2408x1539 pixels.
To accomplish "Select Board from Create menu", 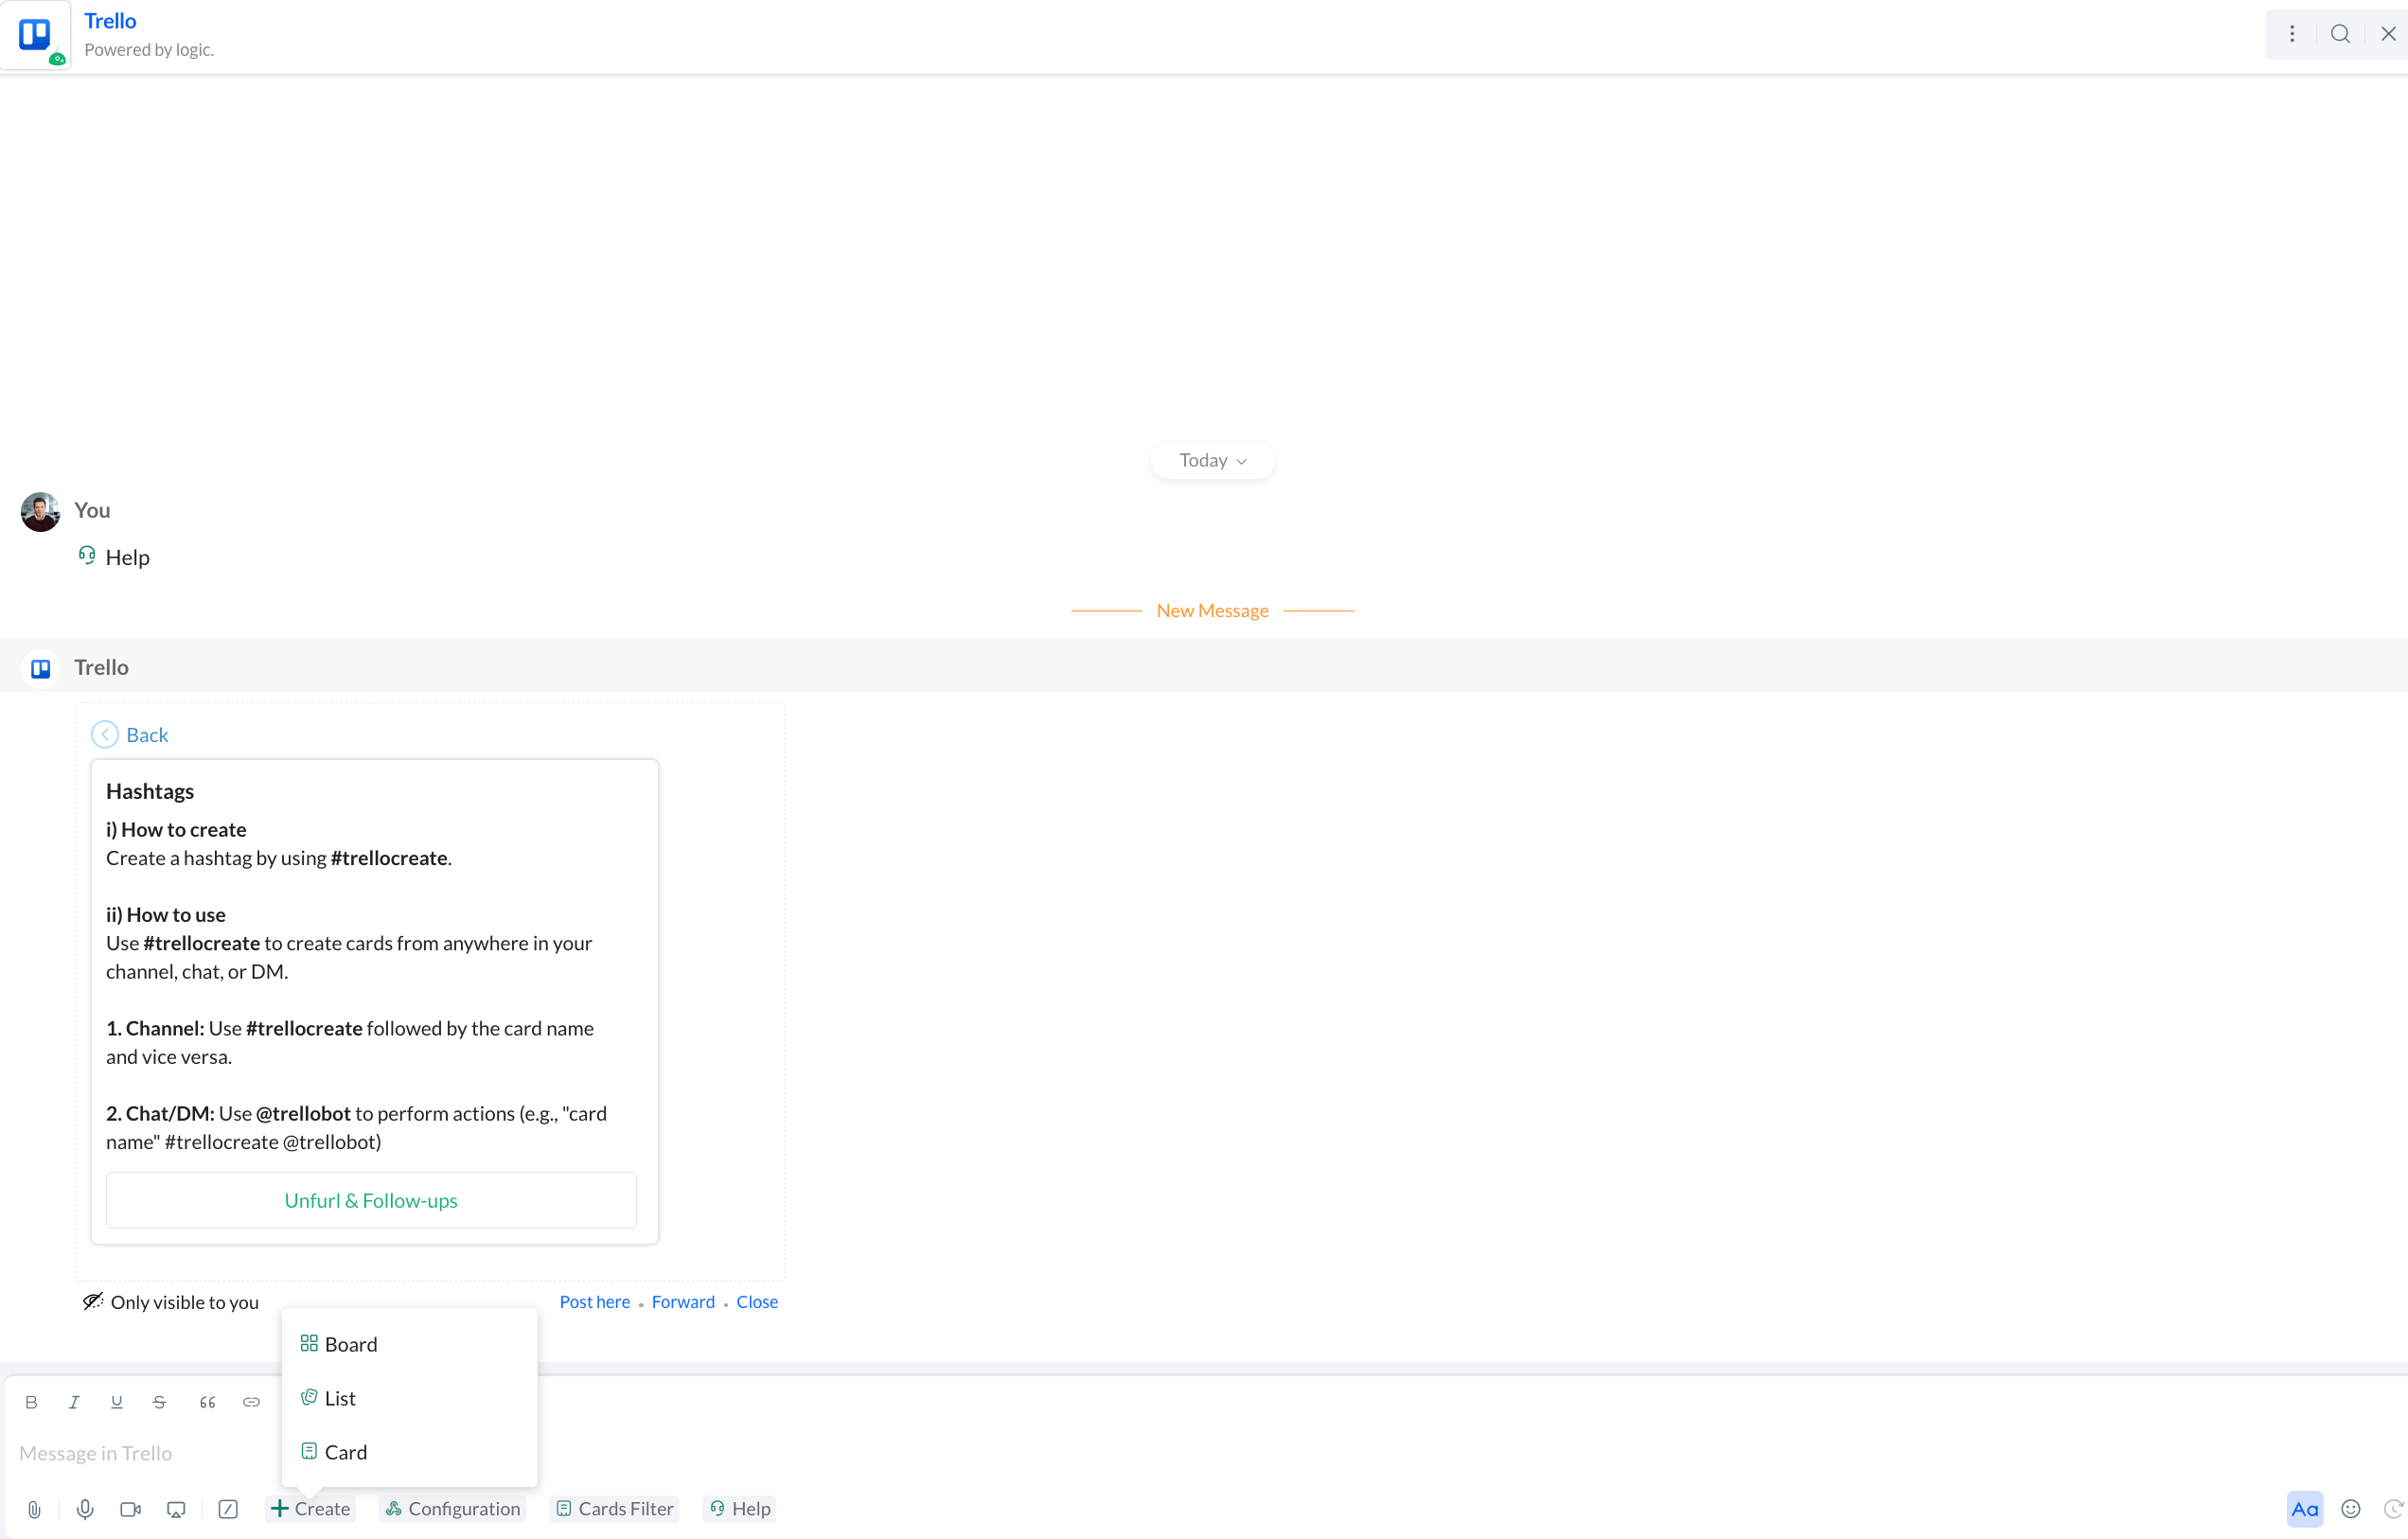I will 410,1344.
